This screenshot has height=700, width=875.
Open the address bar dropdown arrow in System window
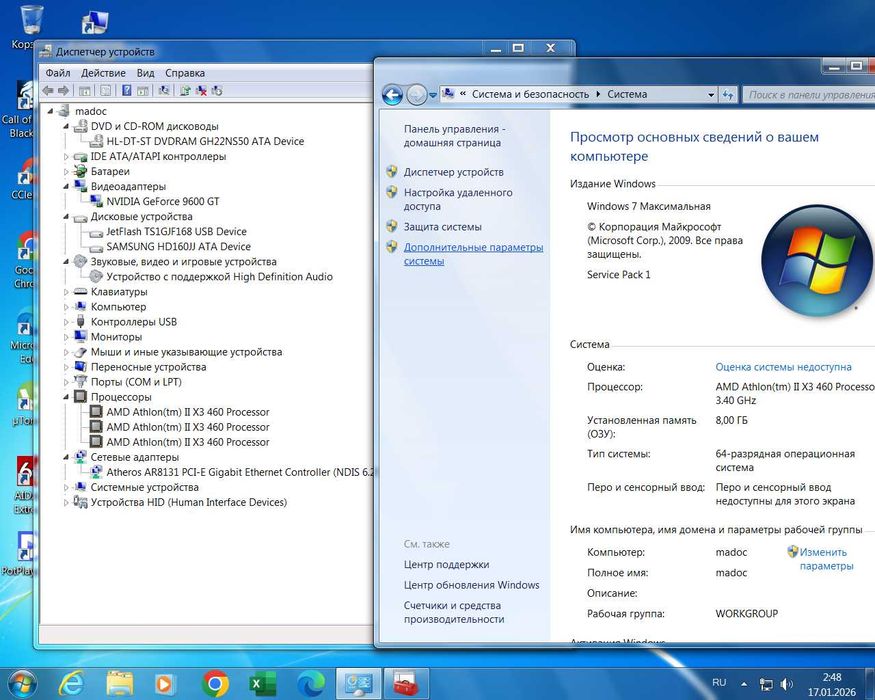tap(710, 95)
